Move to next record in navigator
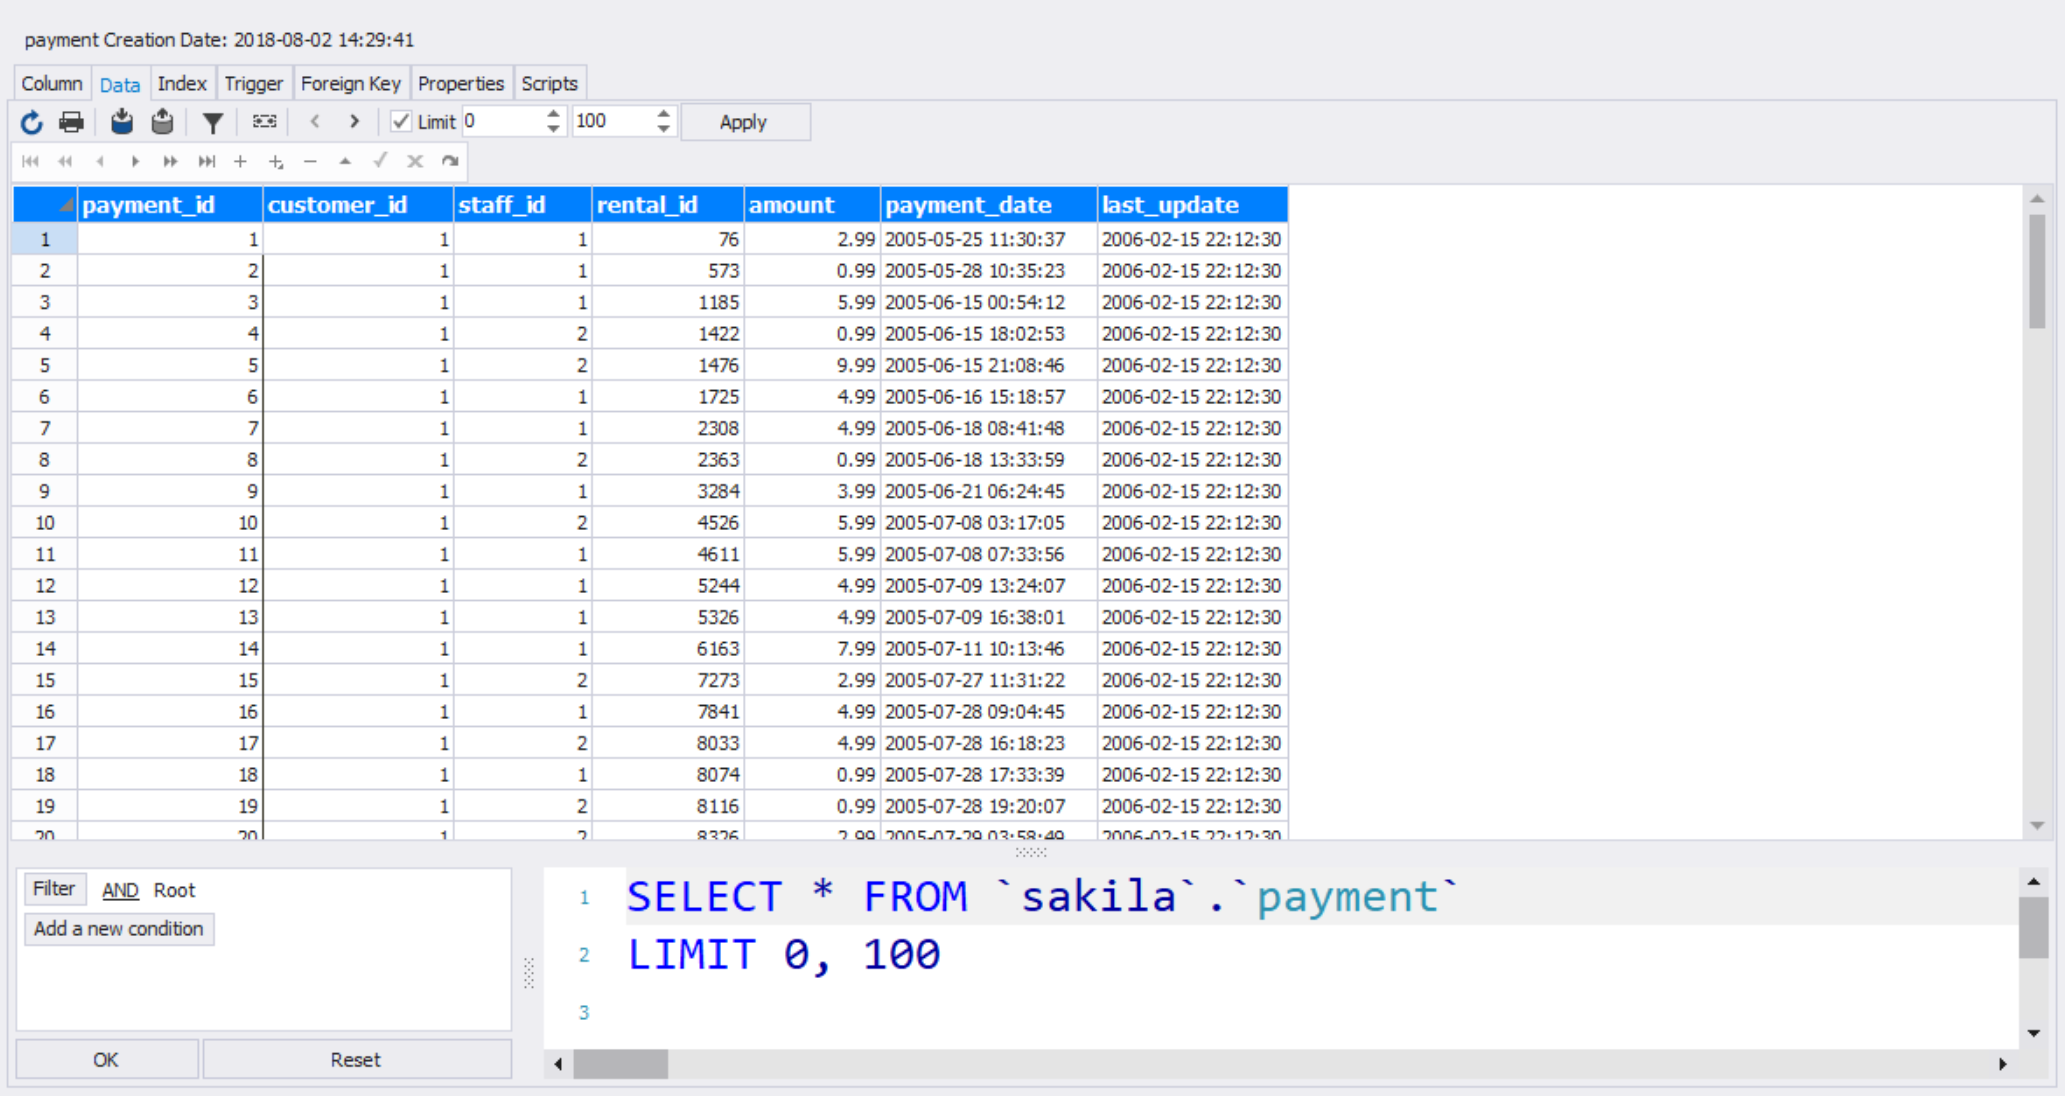 tap(135, 161)
